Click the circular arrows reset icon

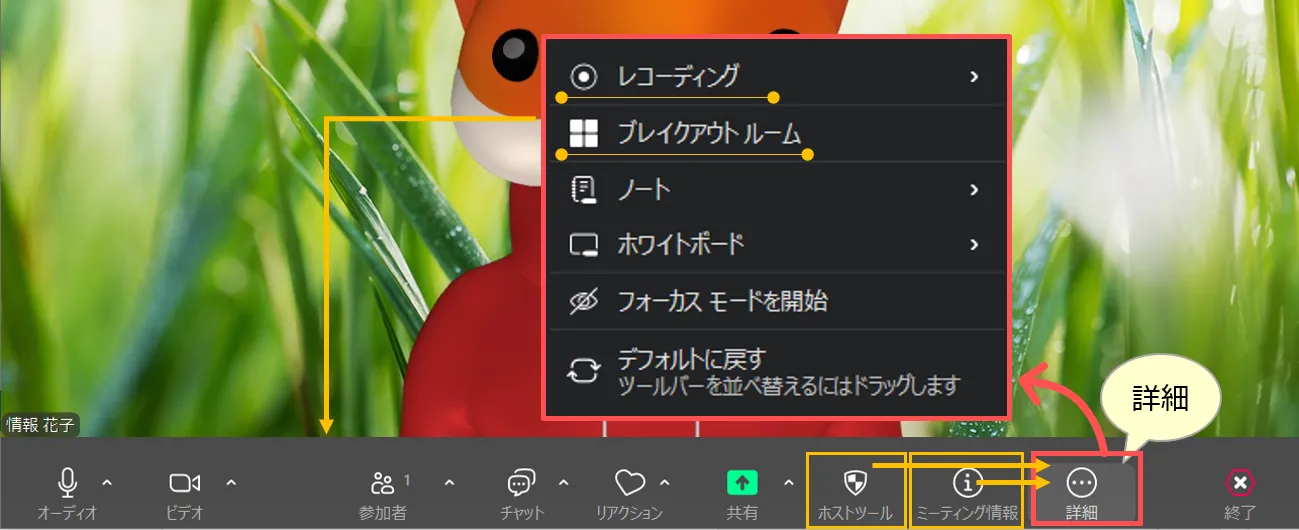(583, 371)
